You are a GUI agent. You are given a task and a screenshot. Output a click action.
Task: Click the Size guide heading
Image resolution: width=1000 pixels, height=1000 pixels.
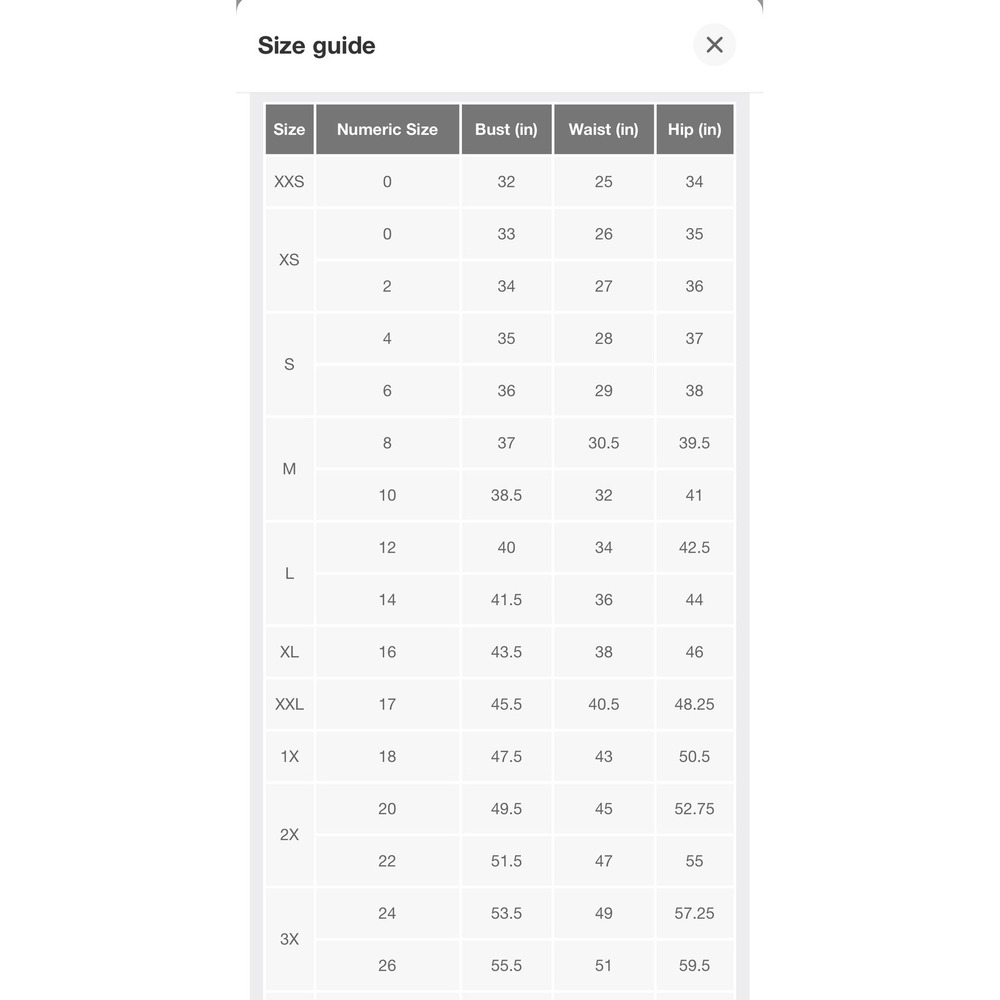click(x=316, y=46)
